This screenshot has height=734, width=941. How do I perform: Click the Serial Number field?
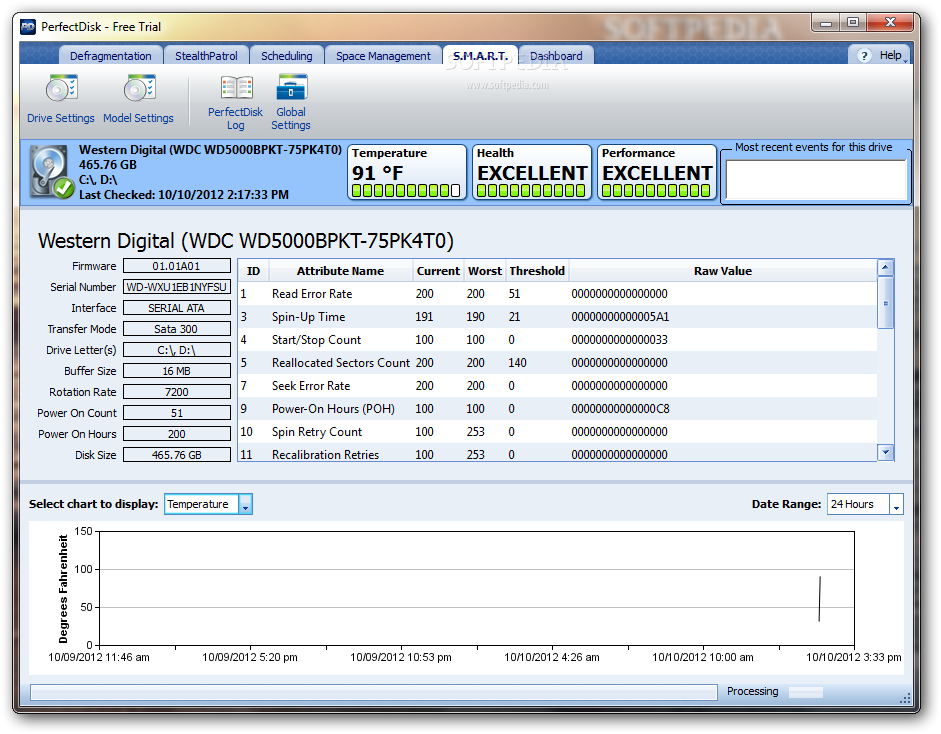coord(176,287)
